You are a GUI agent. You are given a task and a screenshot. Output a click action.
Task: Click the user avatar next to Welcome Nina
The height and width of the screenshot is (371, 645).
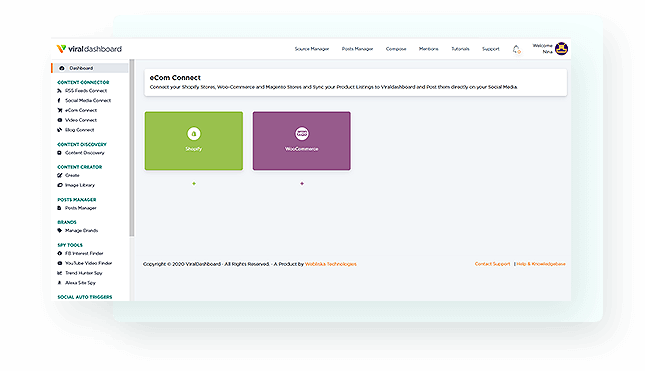(561, 49)
